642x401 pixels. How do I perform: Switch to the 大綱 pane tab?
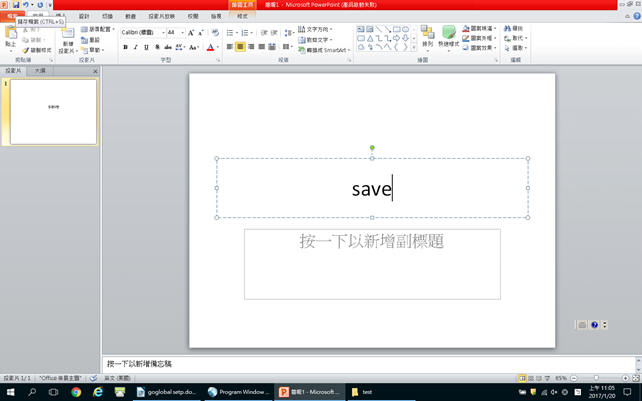click(x=40, y=71)
